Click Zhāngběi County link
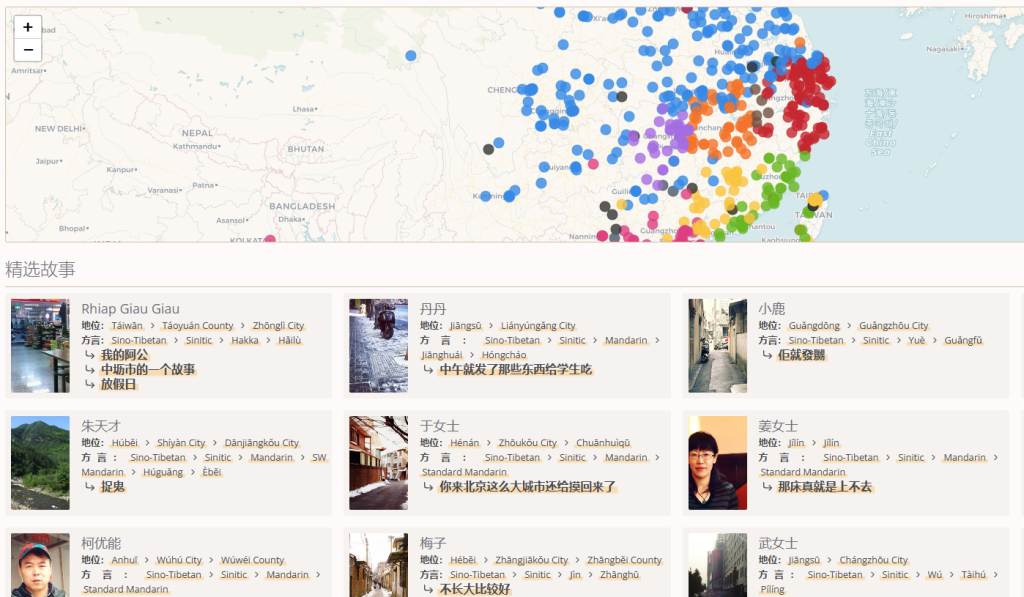The width and height of the screenshot is (1024, 597). (624, 560)
